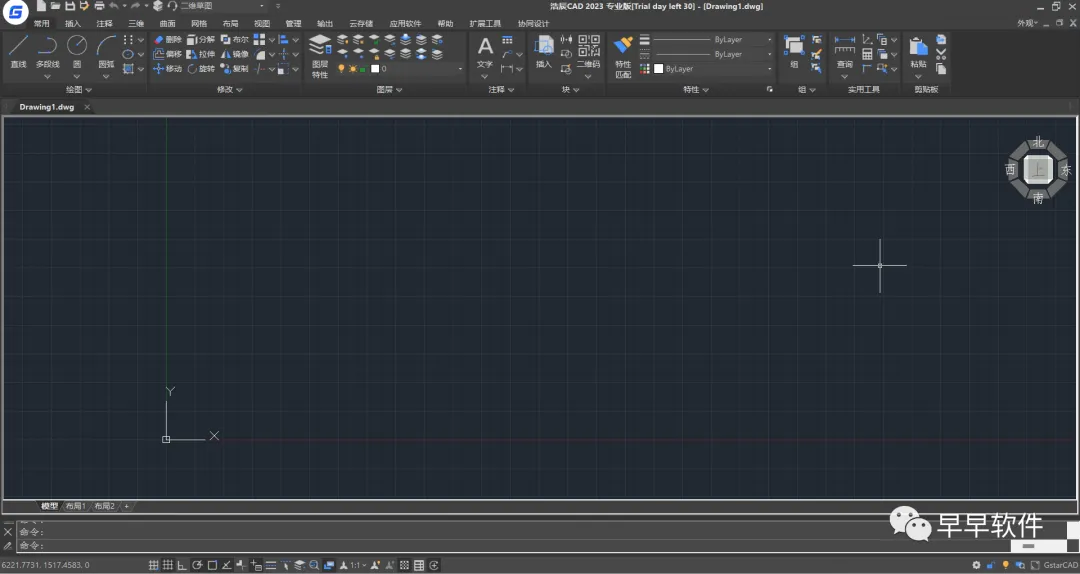
Task: Click the Drawing1.dwg document tab
Action: coord(47,107)
